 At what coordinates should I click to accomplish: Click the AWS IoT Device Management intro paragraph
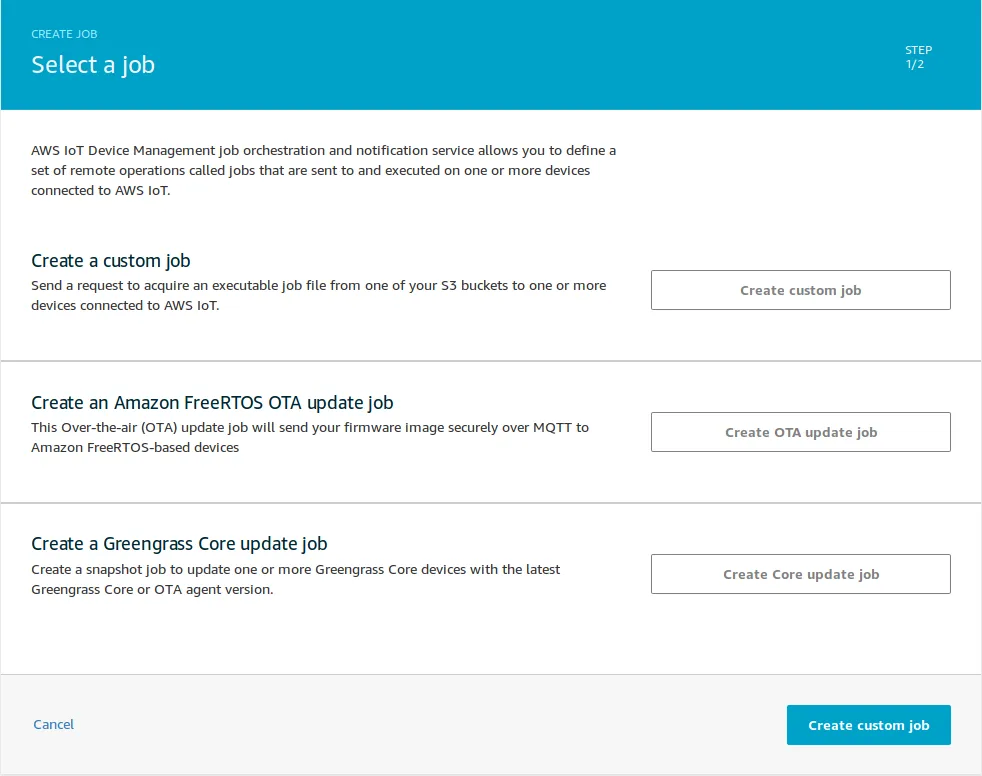[x=323, y=170]
